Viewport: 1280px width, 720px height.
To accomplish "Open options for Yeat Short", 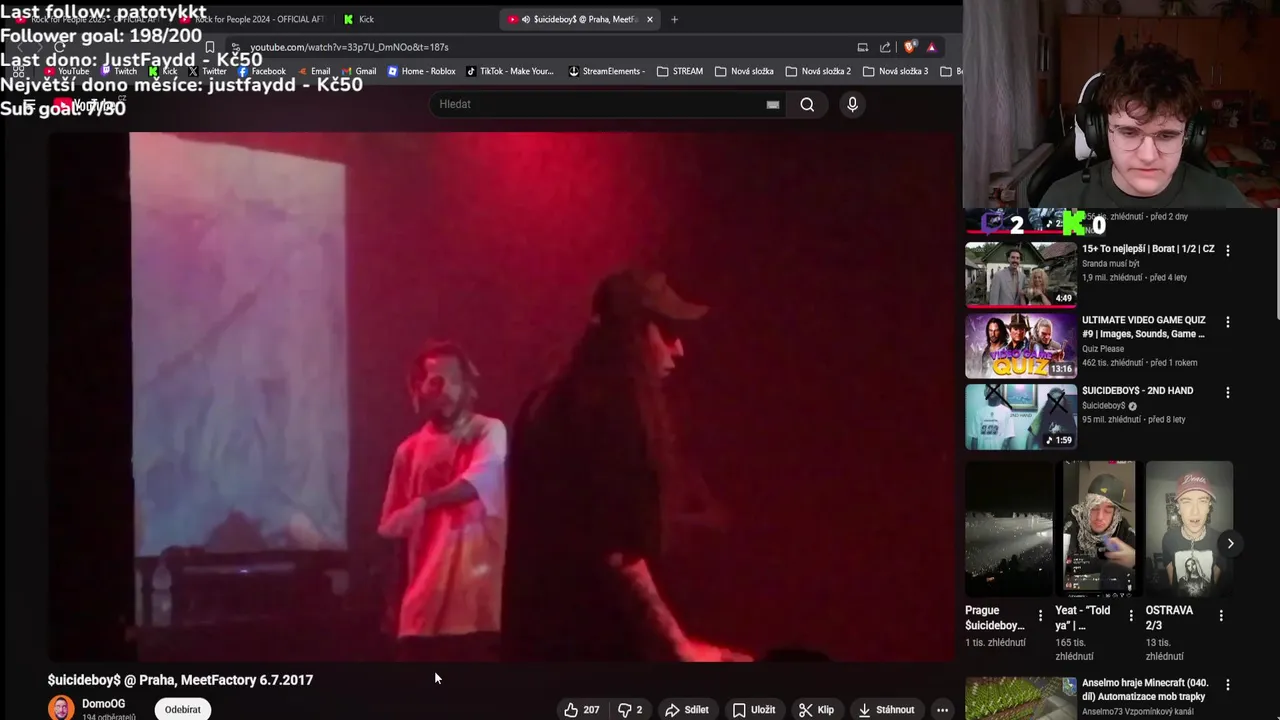I will [x=1131, y=616].
